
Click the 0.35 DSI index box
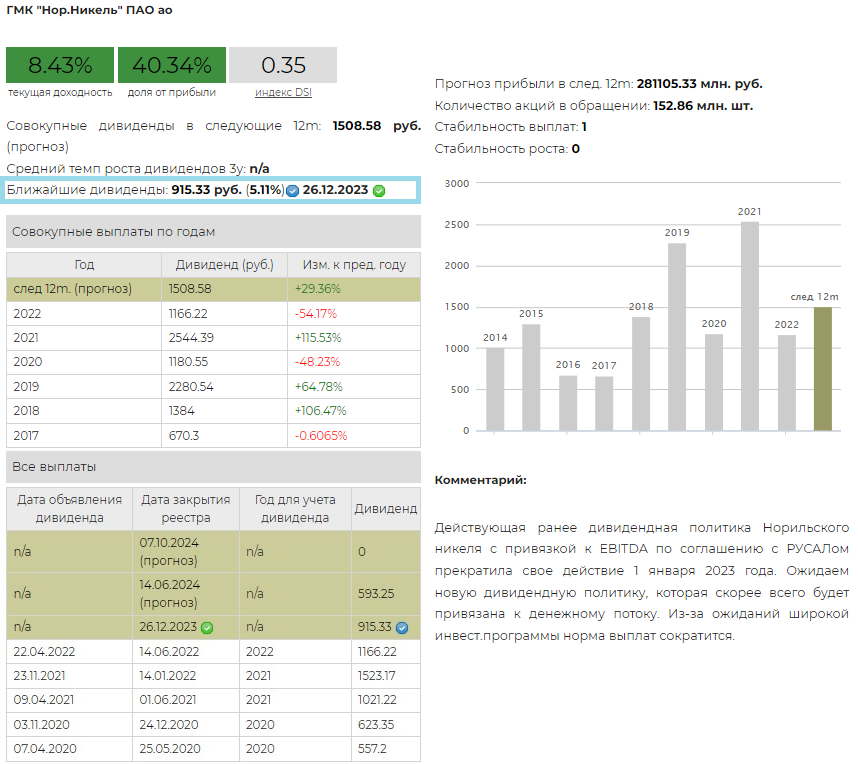tap(283, 66)
